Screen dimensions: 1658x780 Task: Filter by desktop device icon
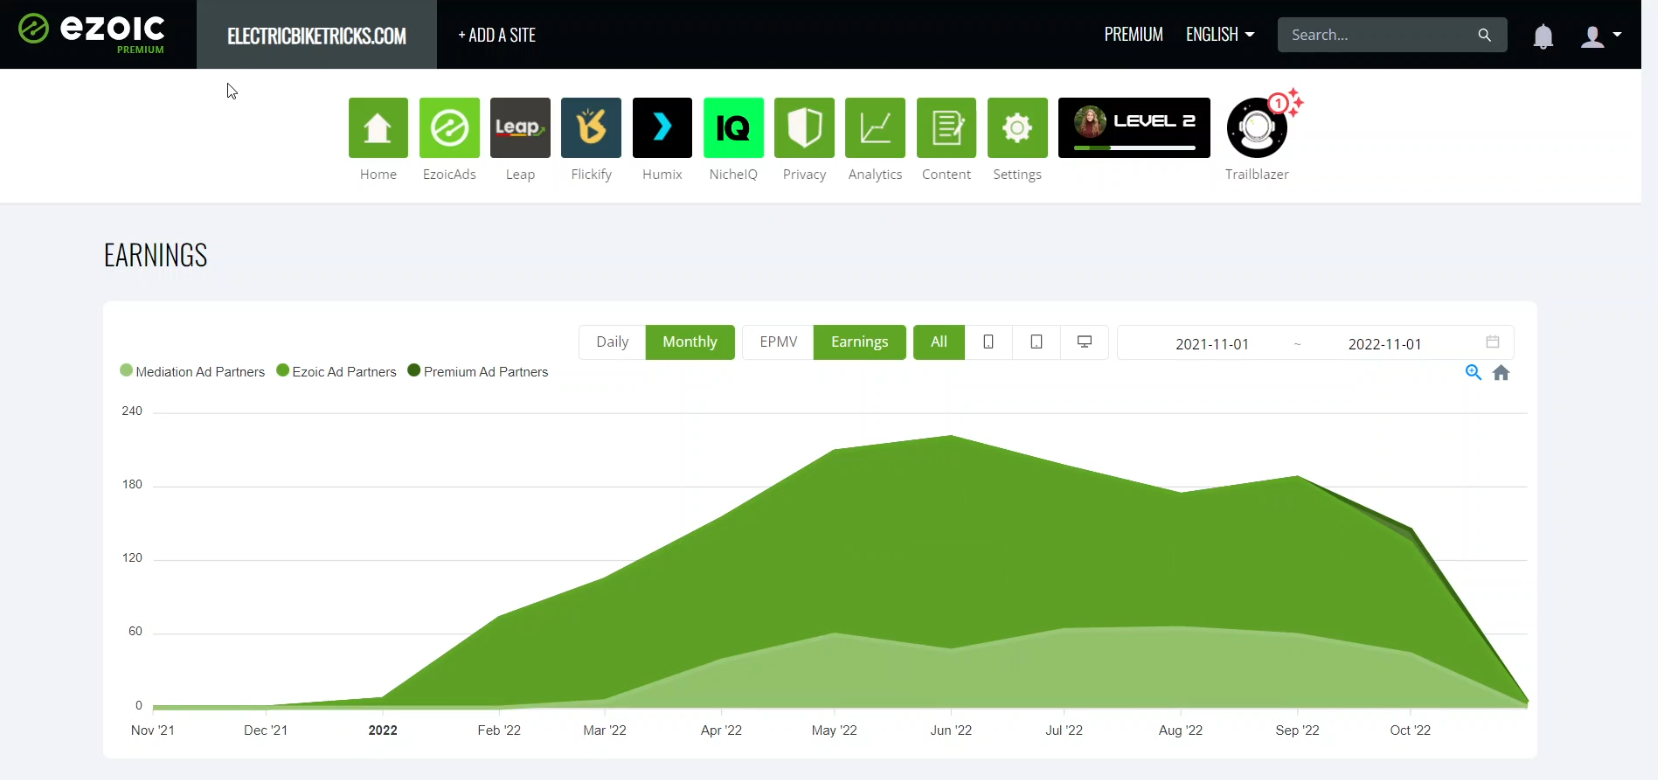click(1084, 342)
